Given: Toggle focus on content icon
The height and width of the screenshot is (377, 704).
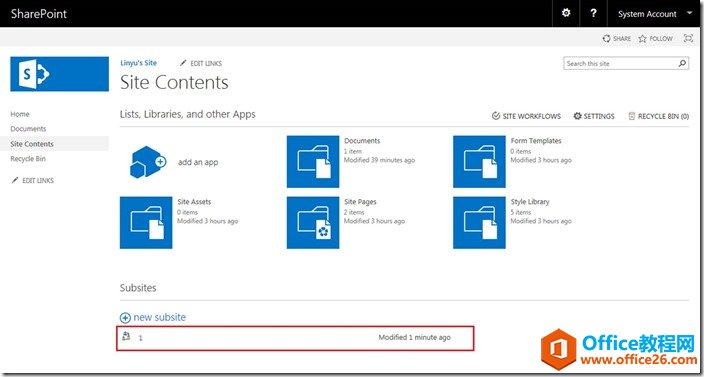Looking at the screenshot, I should point(688,39).
